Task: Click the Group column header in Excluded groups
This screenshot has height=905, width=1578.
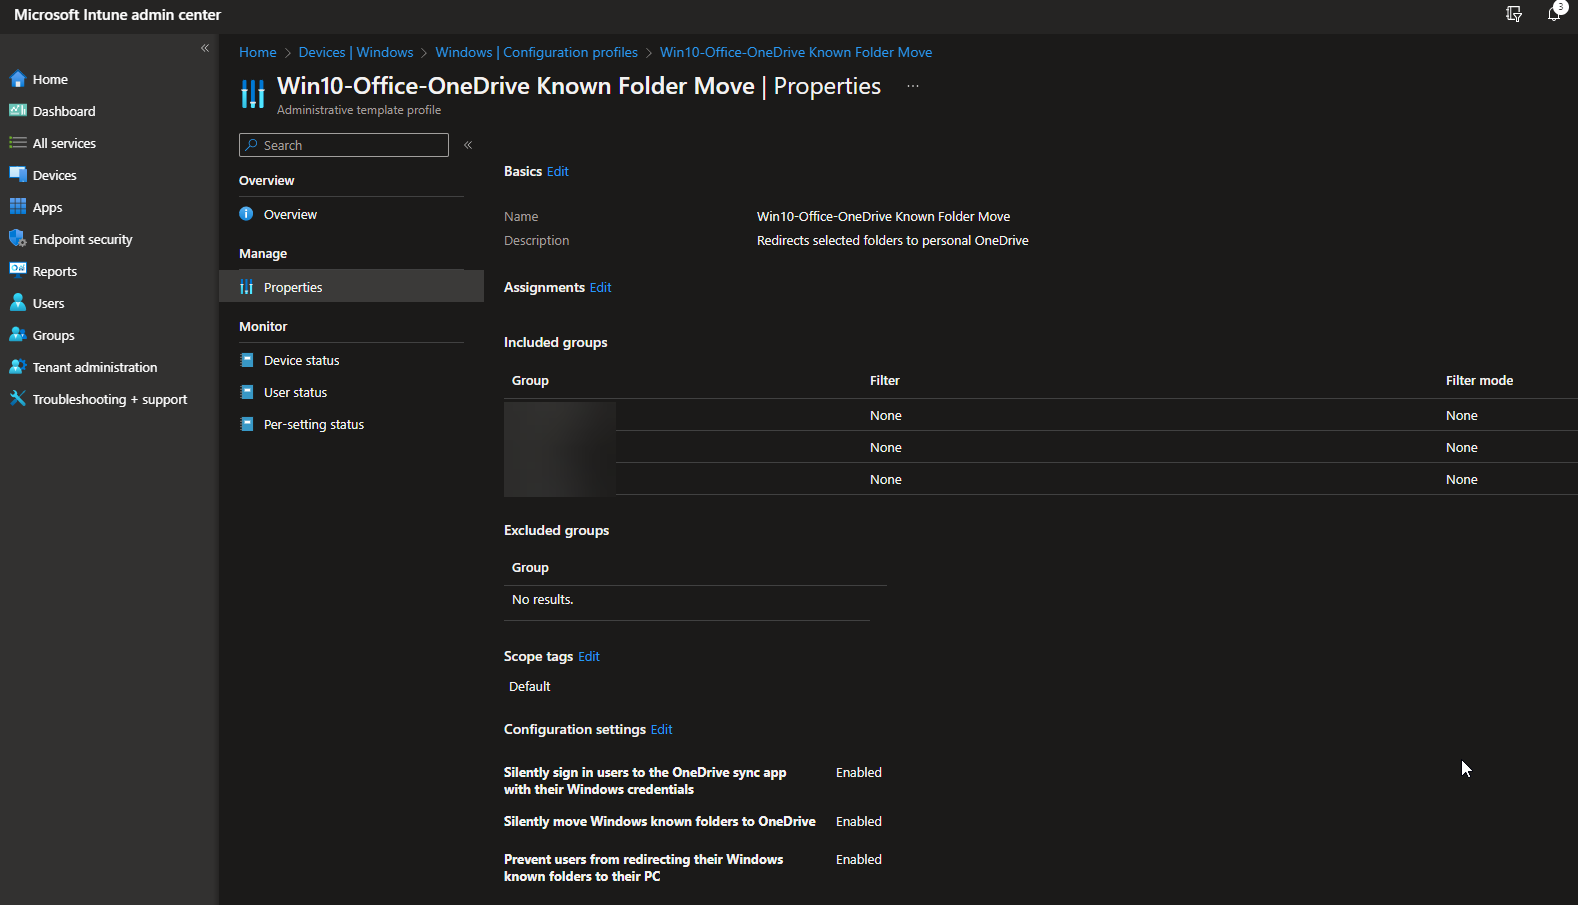Action: click(x=530, y=567)
